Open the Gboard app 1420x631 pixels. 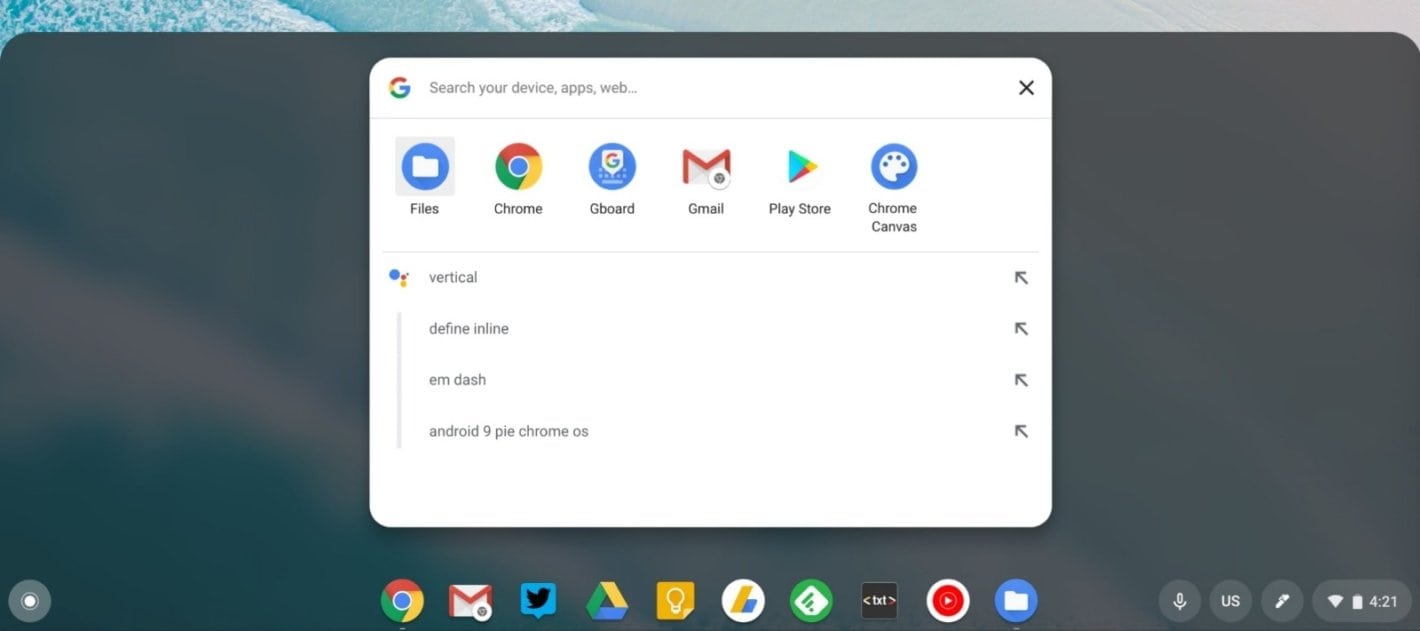pos(612,178)
